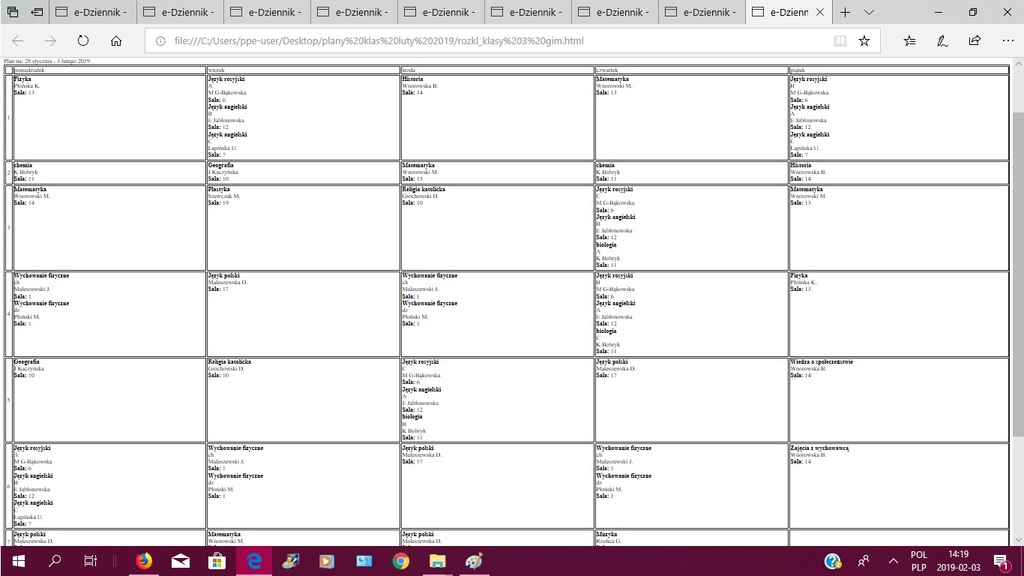Set these tabs aside

click(x=37, y=12)
